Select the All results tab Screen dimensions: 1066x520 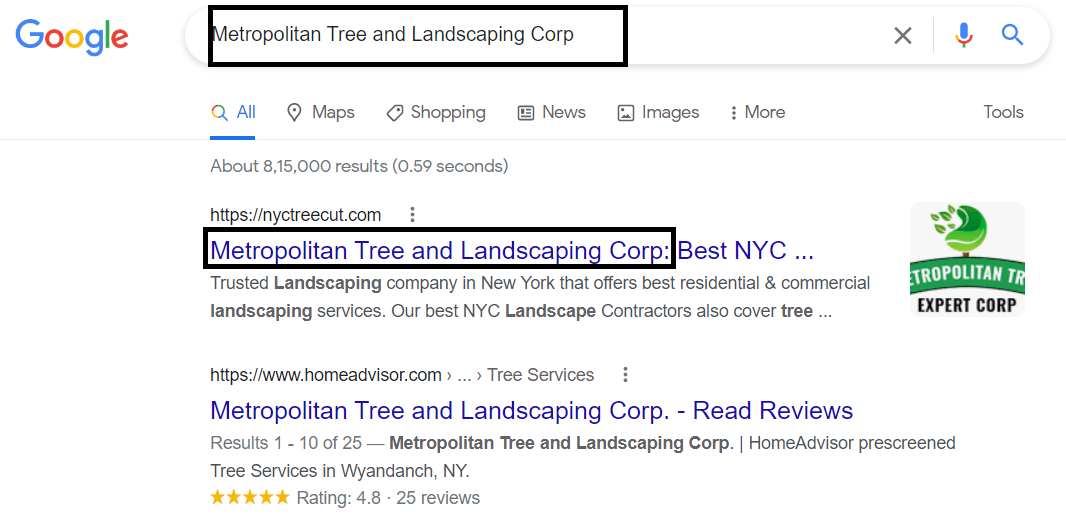[x=234, y=112]
